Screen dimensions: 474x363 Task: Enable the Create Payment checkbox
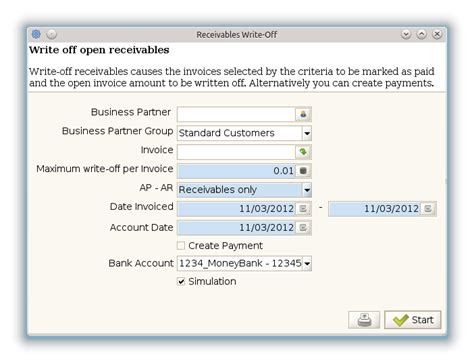(x=181, y=246)
